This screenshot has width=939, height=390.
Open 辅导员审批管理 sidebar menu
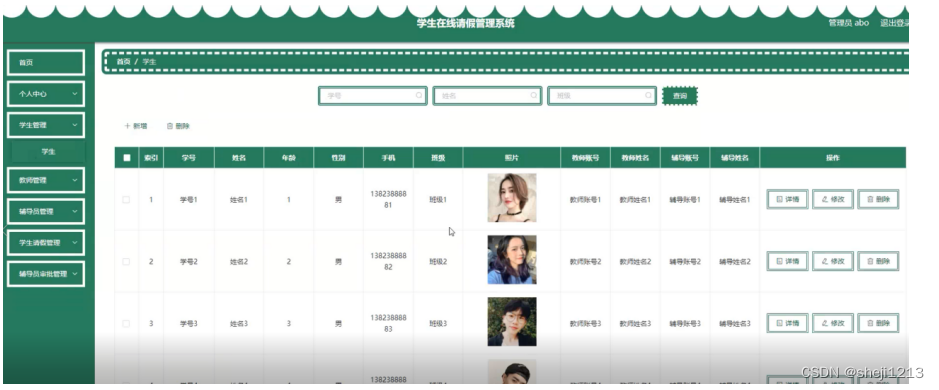click(x=46, y=274)
